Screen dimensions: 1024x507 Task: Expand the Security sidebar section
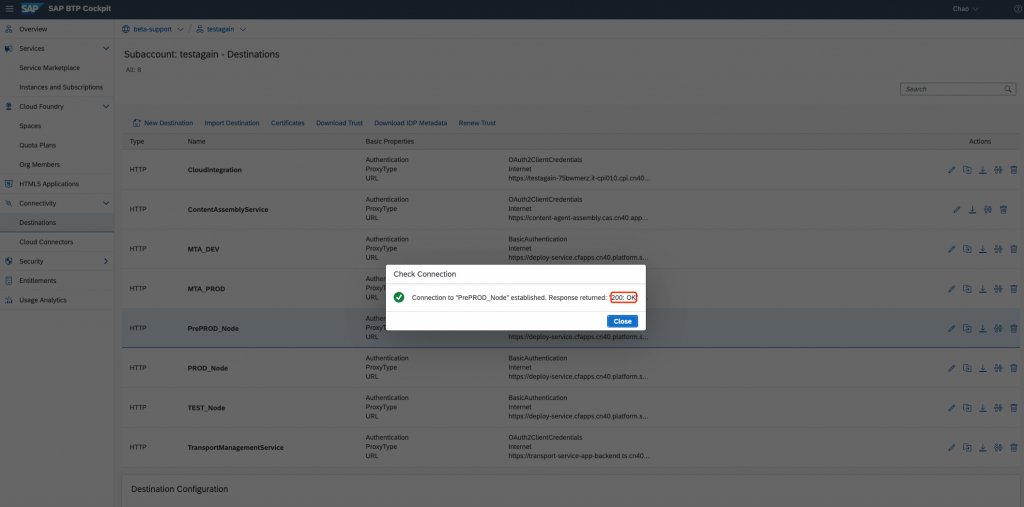[106, 261]
